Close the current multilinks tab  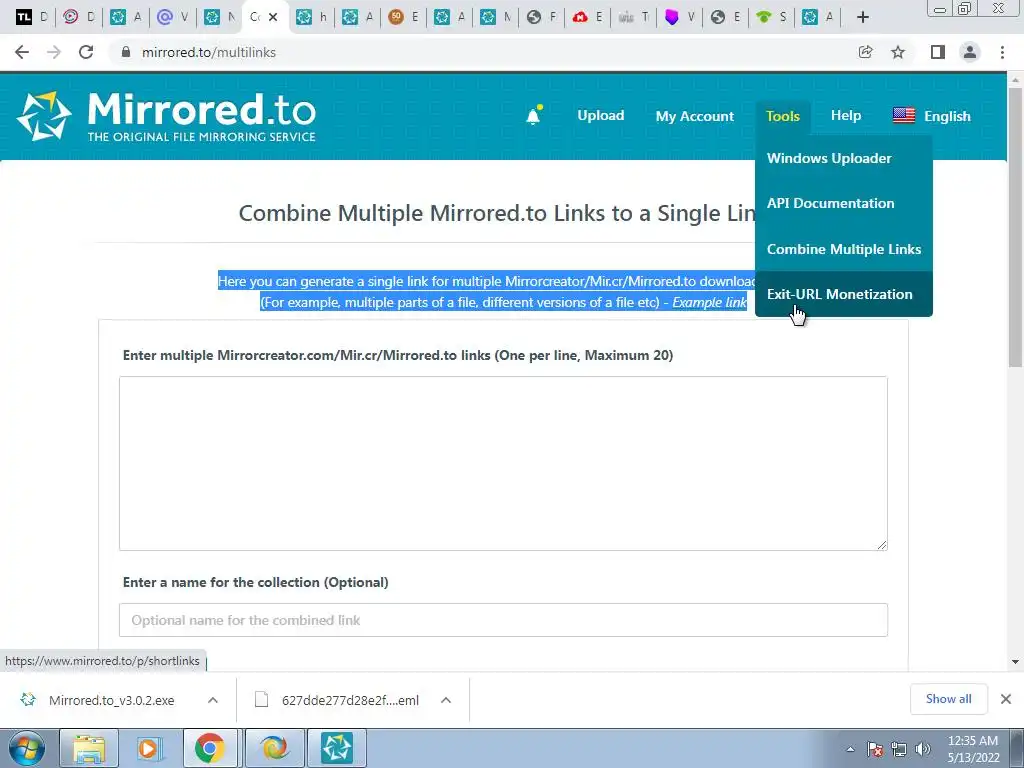coord(273,17)
